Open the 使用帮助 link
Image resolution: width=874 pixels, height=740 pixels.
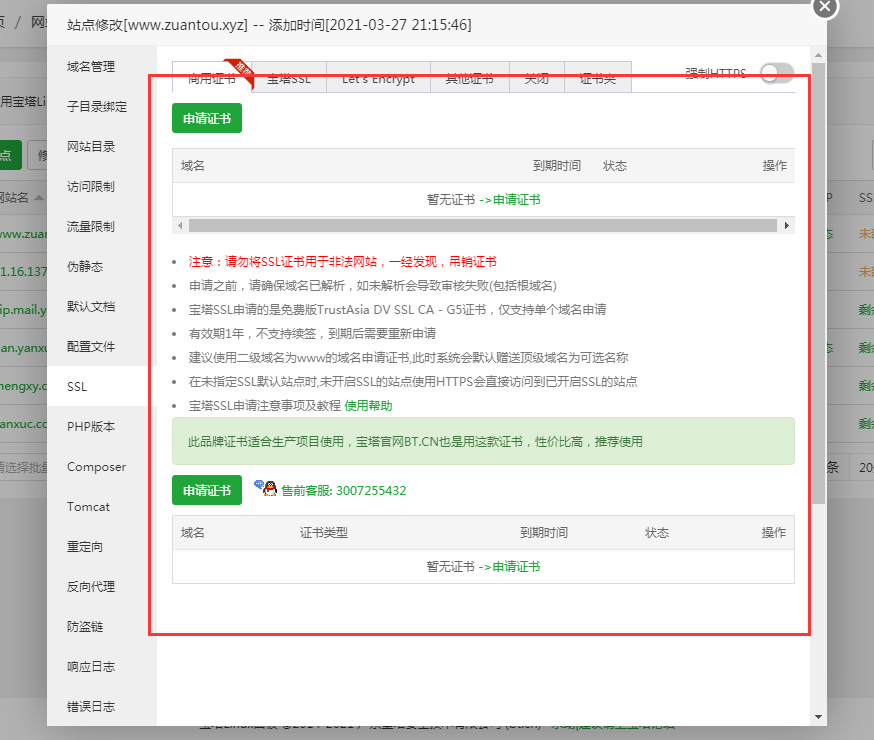[x=368, y=406]
